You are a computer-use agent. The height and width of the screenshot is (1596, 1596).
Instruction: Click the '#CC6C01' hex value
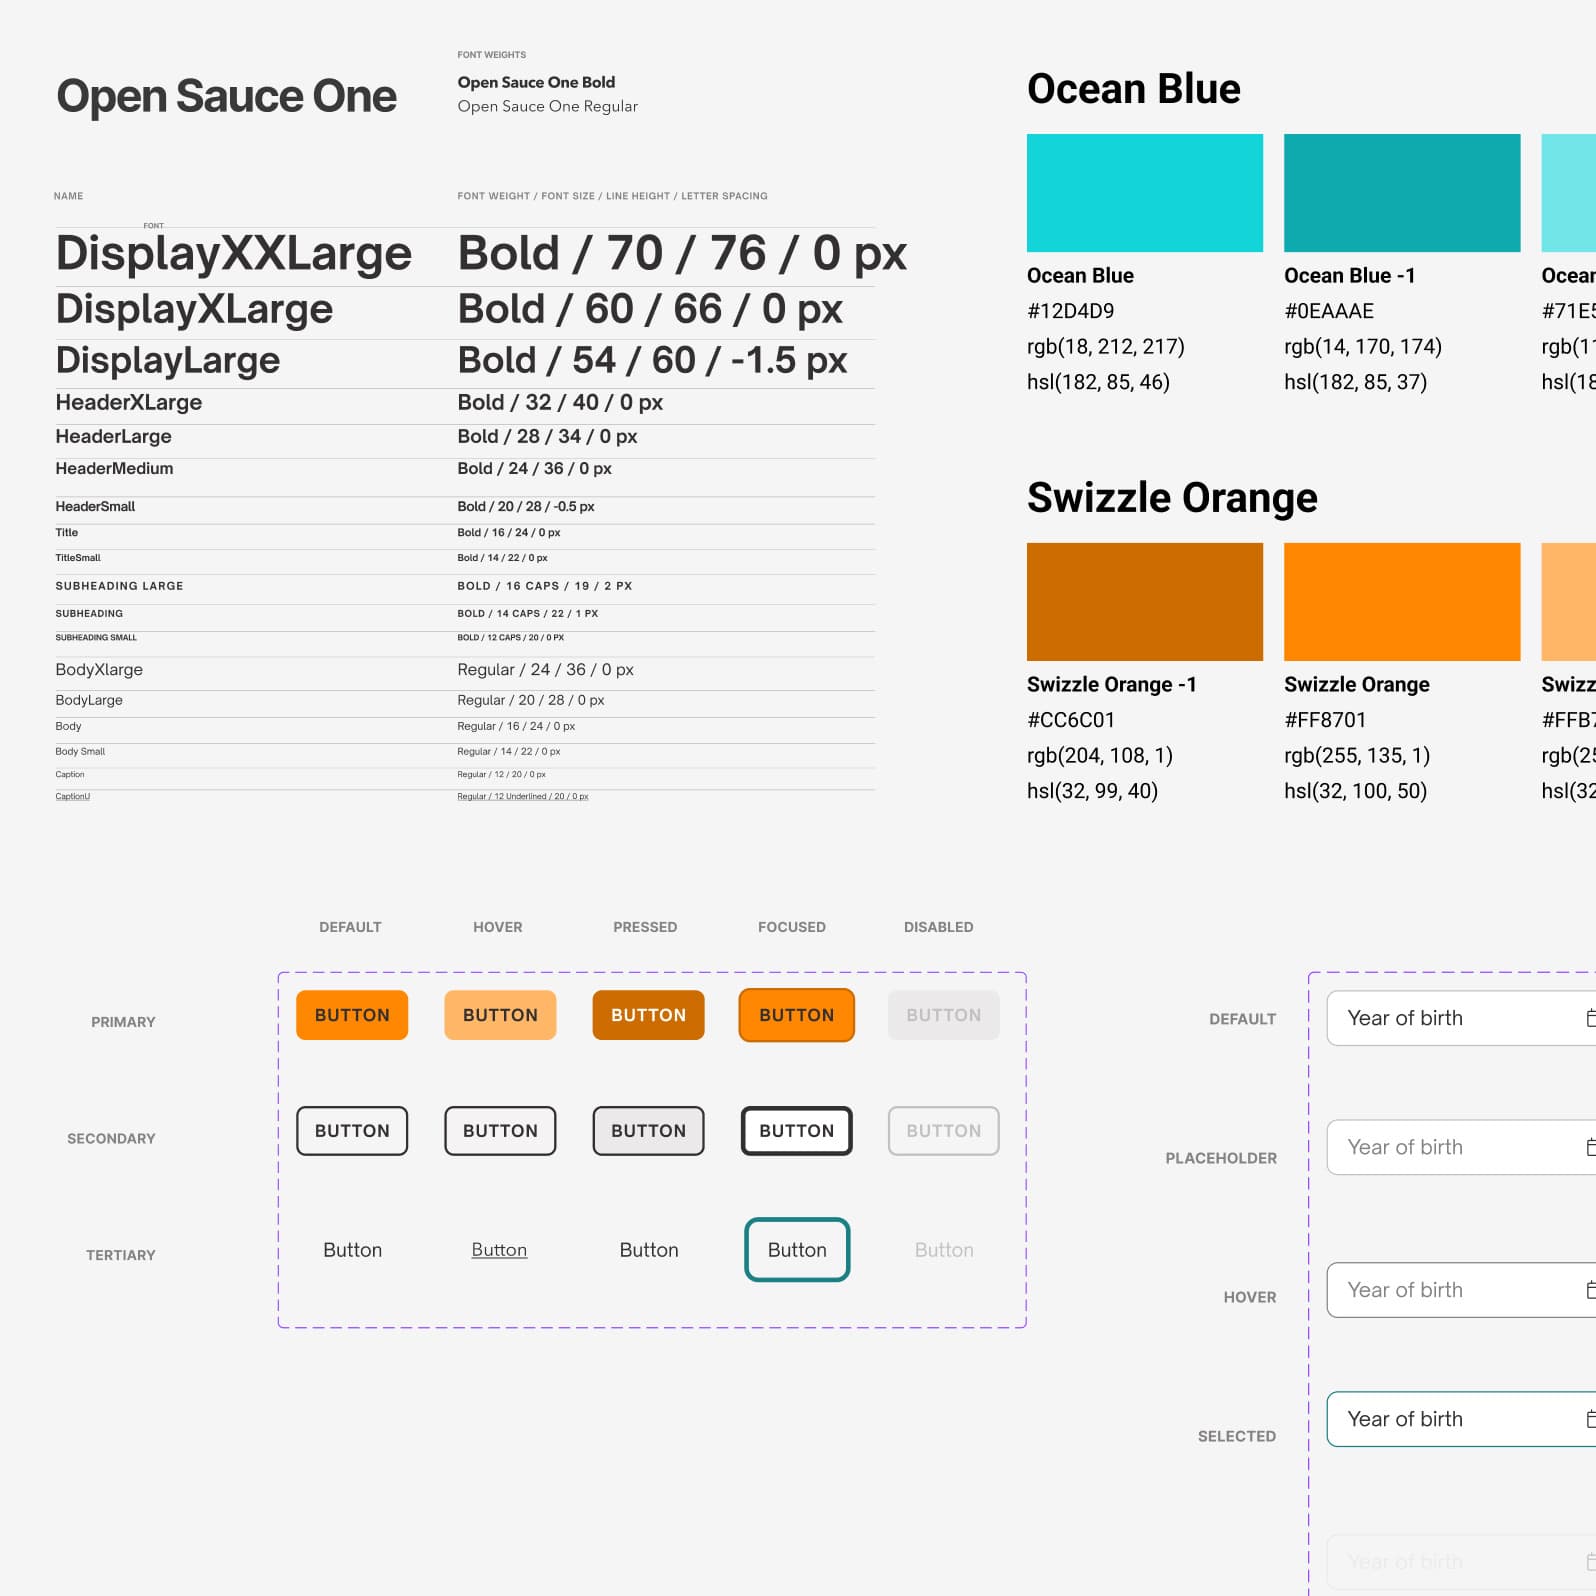(1070, 720)
